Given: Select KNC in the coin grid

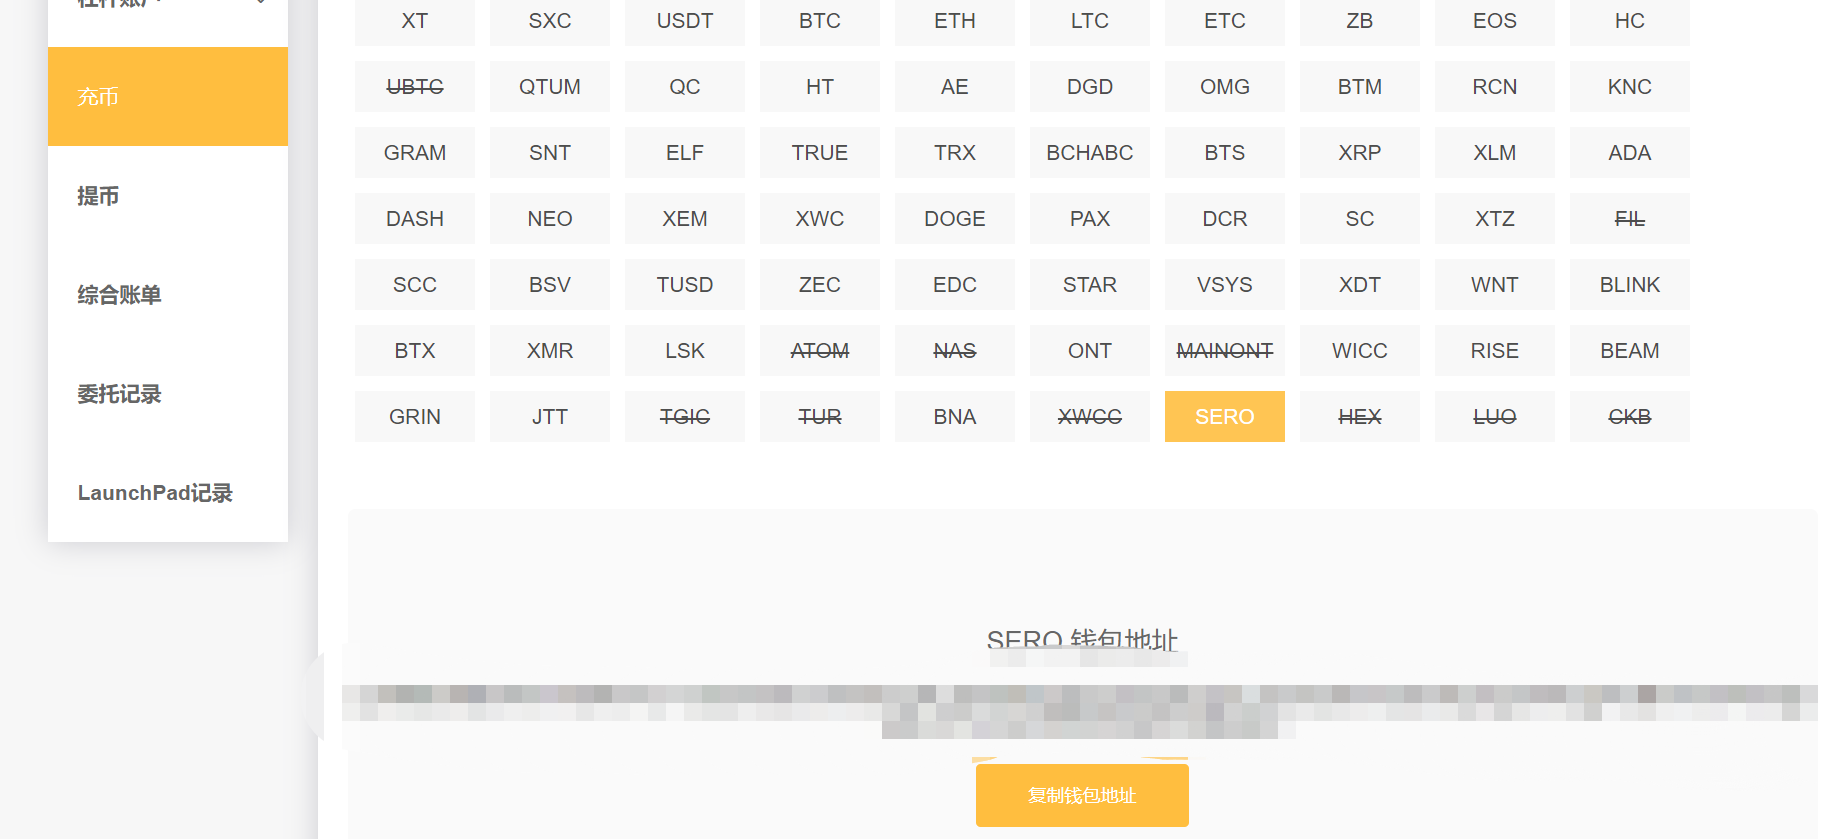Looking at the screenshot, I should click(x=1630, y=87).
